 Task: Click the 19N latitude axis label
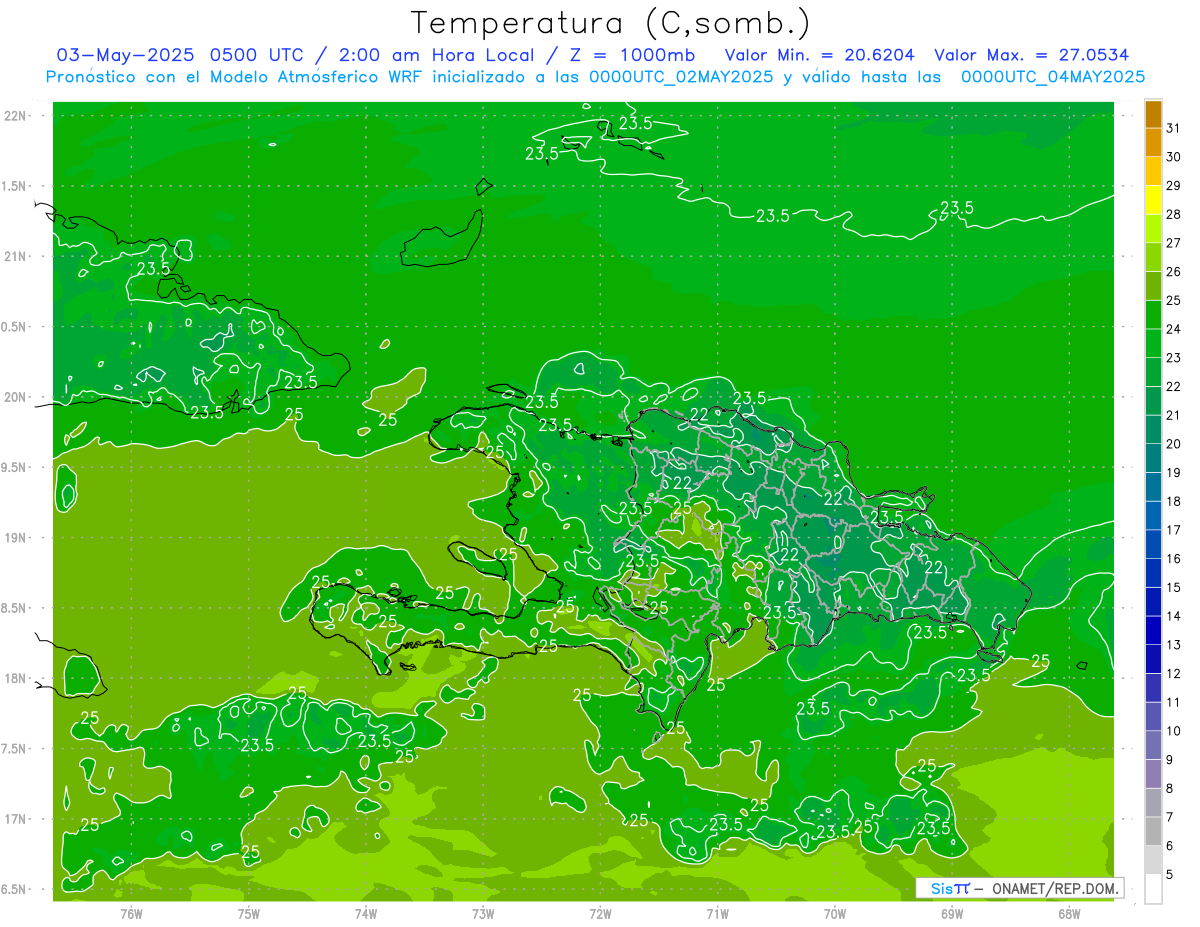tap(16, 538)
